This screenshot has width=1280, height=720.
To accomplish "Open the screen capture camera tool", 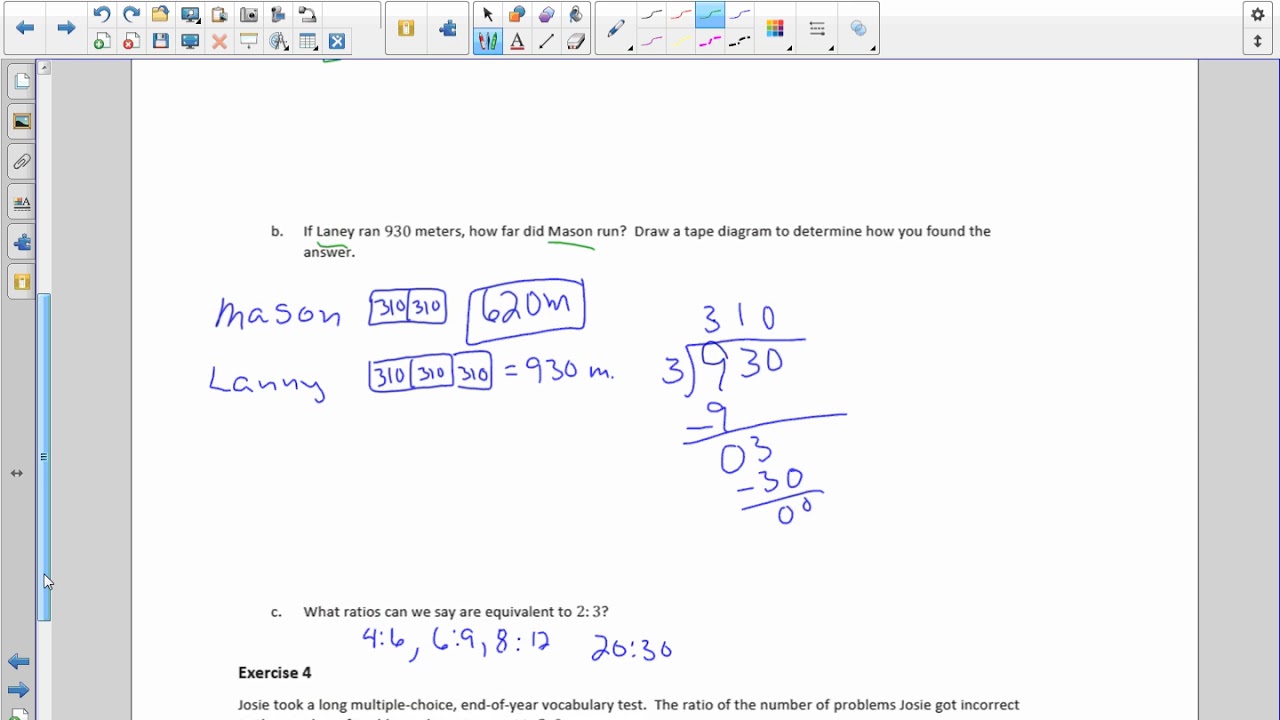I will tap(249, 14).
